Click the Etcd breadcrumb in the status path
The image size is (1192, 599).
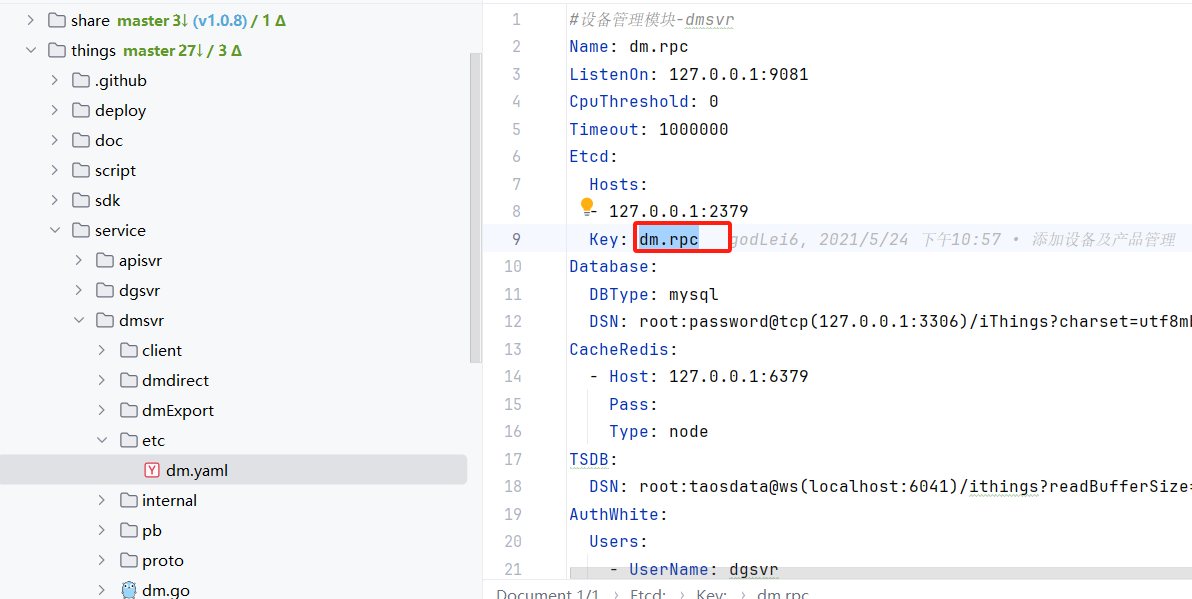(649, 594)
